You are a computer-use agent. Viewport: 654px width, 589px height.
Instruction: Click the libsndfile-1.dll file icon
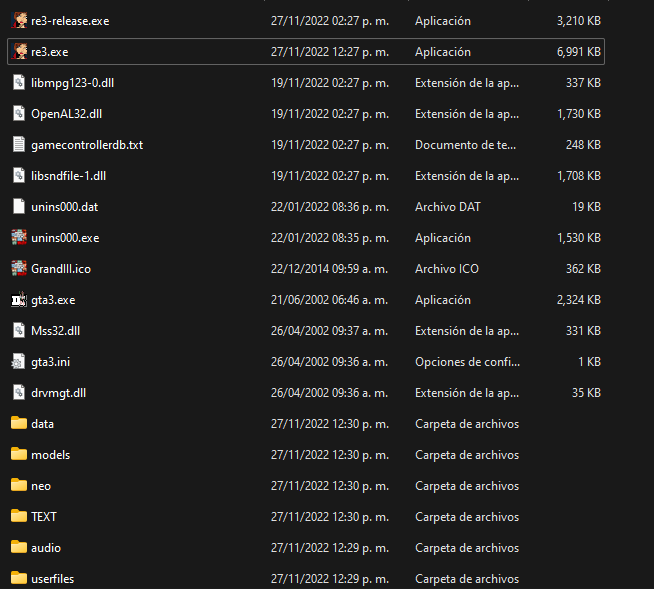pyautogui.click(x=19, y=175)
